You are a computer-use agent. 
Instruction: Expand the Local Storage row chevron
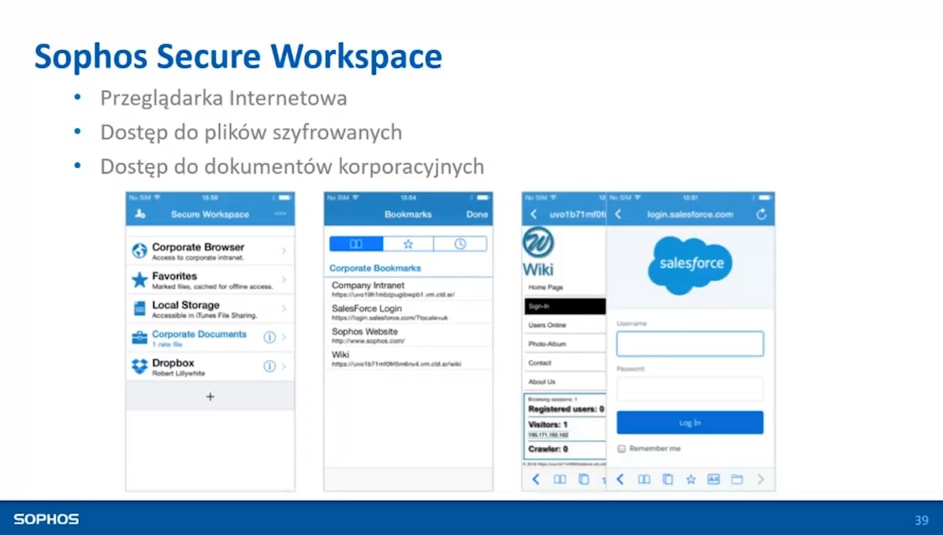pos(284,309)
